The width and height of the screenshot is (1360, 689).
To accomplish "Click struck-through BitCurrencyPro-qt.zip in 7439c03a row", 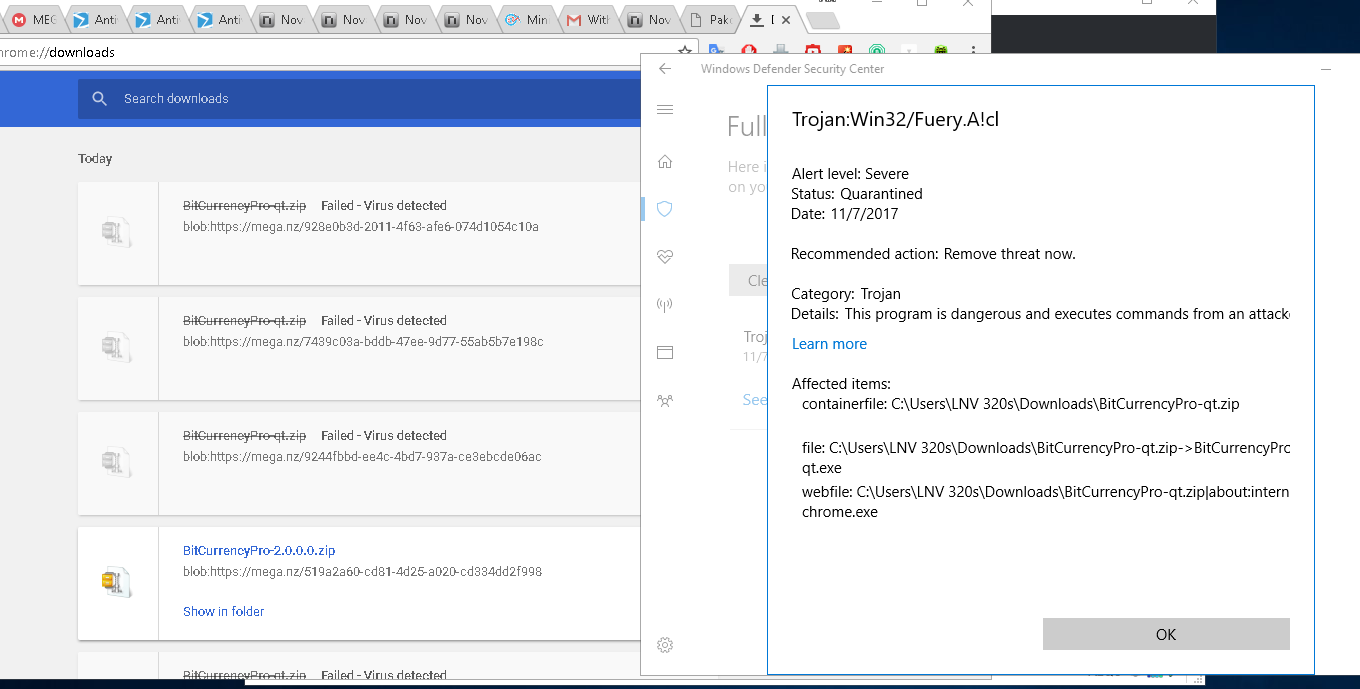I will point(244,321).
